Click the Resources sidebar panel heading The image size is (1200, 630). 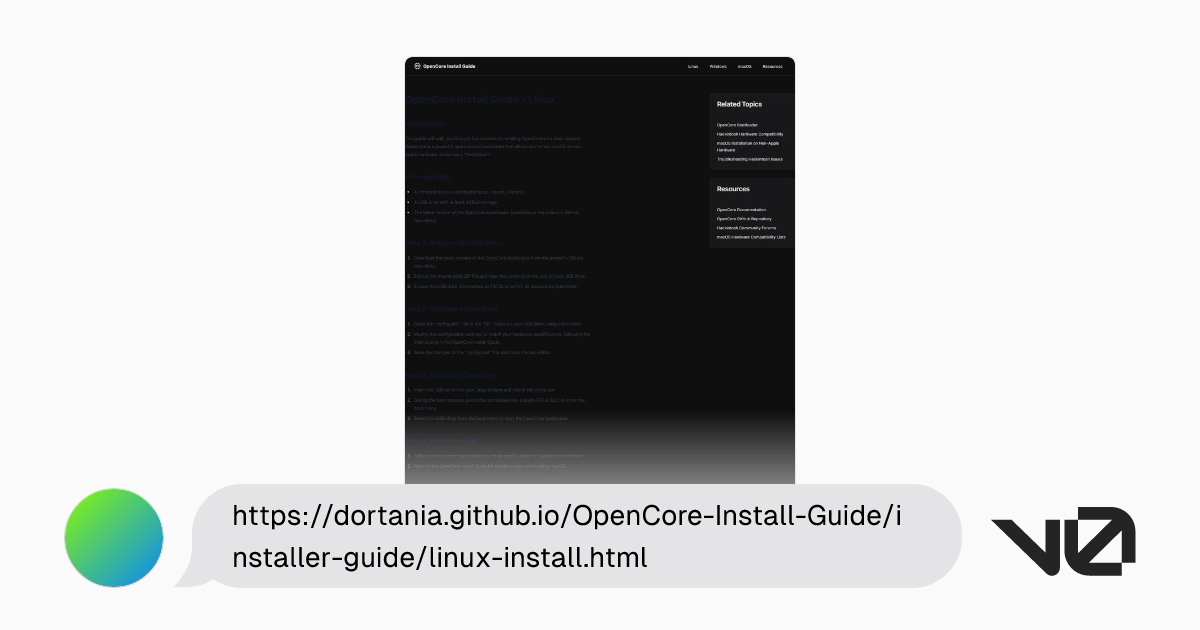pyautogui.click(x=733, y=188)
